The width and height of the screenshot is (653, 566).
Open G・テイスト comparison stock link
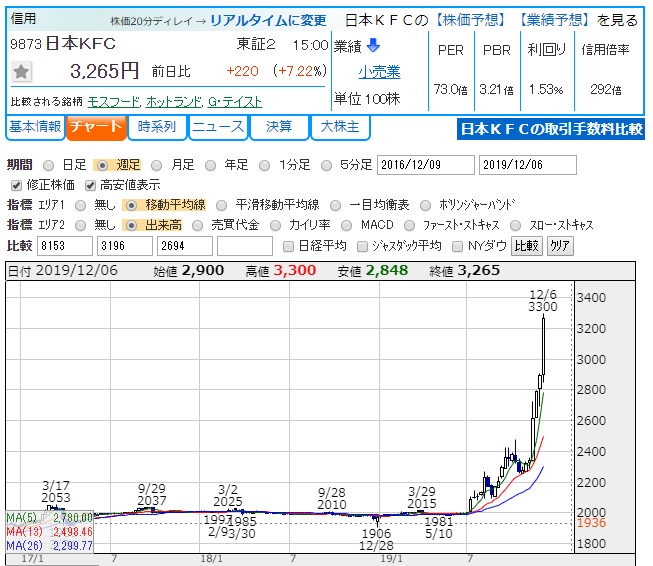tap(235, 102)
